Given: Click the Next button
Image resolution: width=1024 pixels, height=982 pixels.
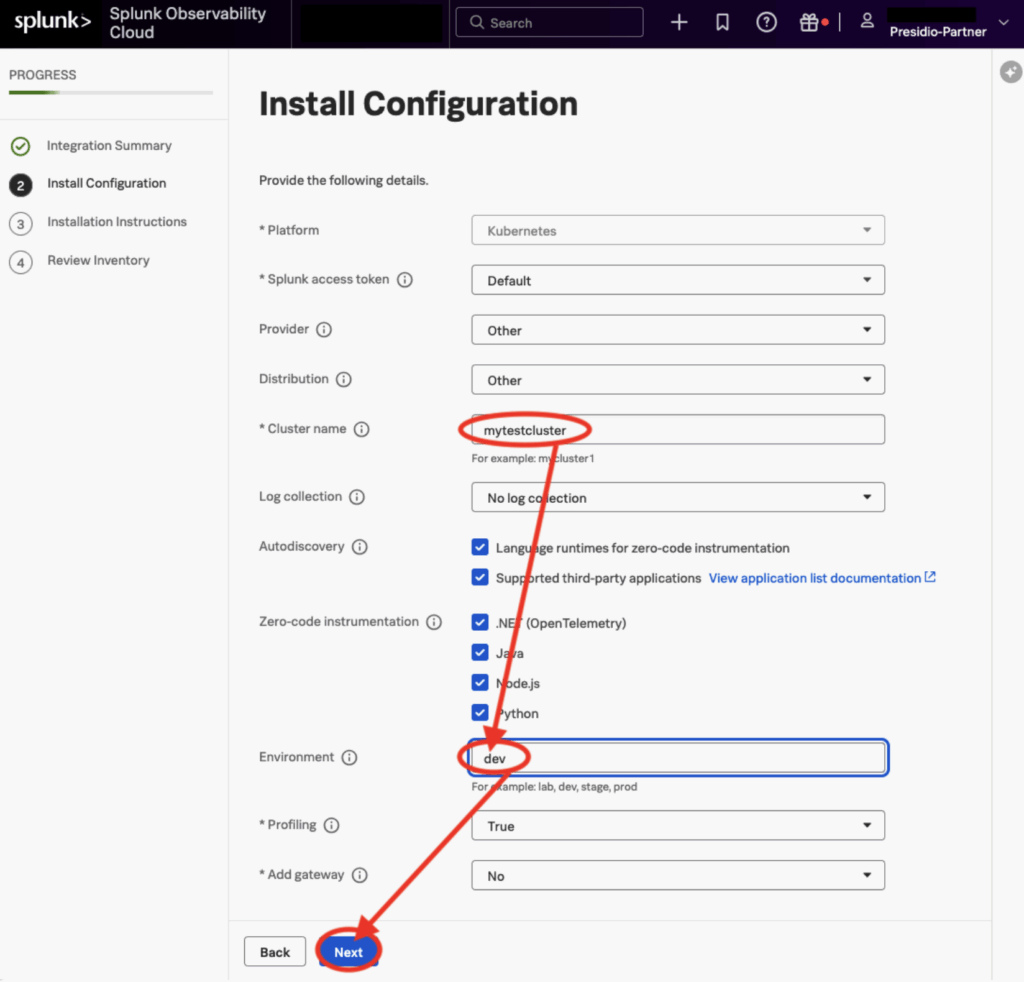Looking at the screenshot, I should click(348, 951).
